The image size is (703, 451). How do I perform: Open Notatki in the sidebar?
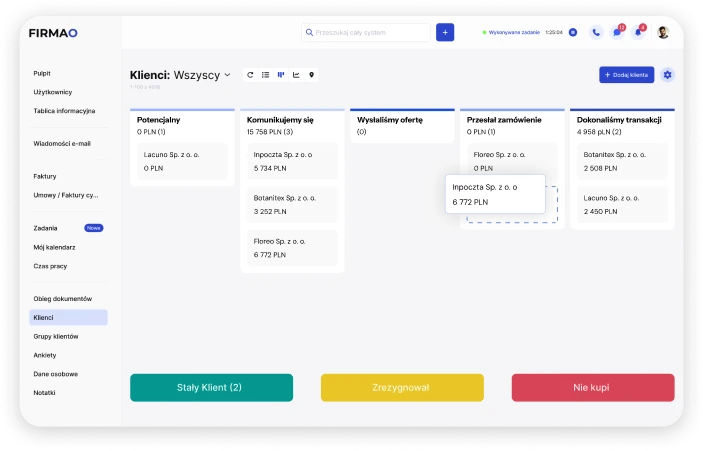coord(44,393)
